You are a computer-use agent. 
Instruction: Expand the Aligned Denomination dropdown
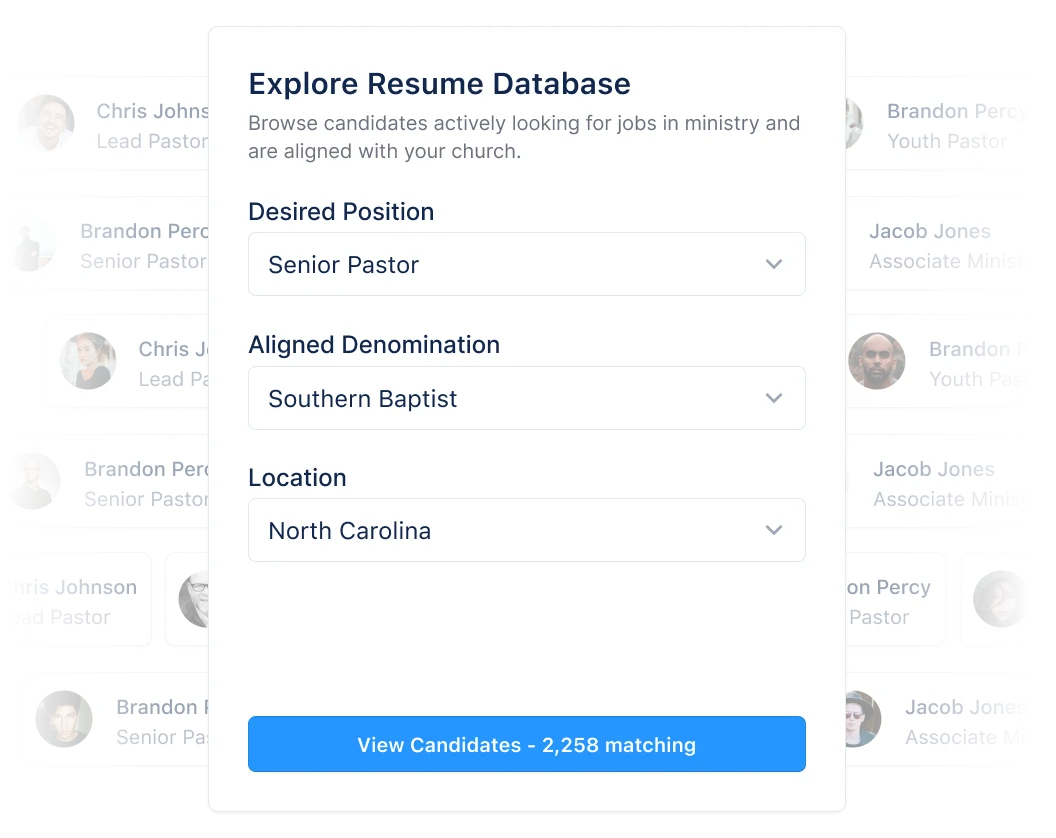pyautogui.click(x=773, y=398)
